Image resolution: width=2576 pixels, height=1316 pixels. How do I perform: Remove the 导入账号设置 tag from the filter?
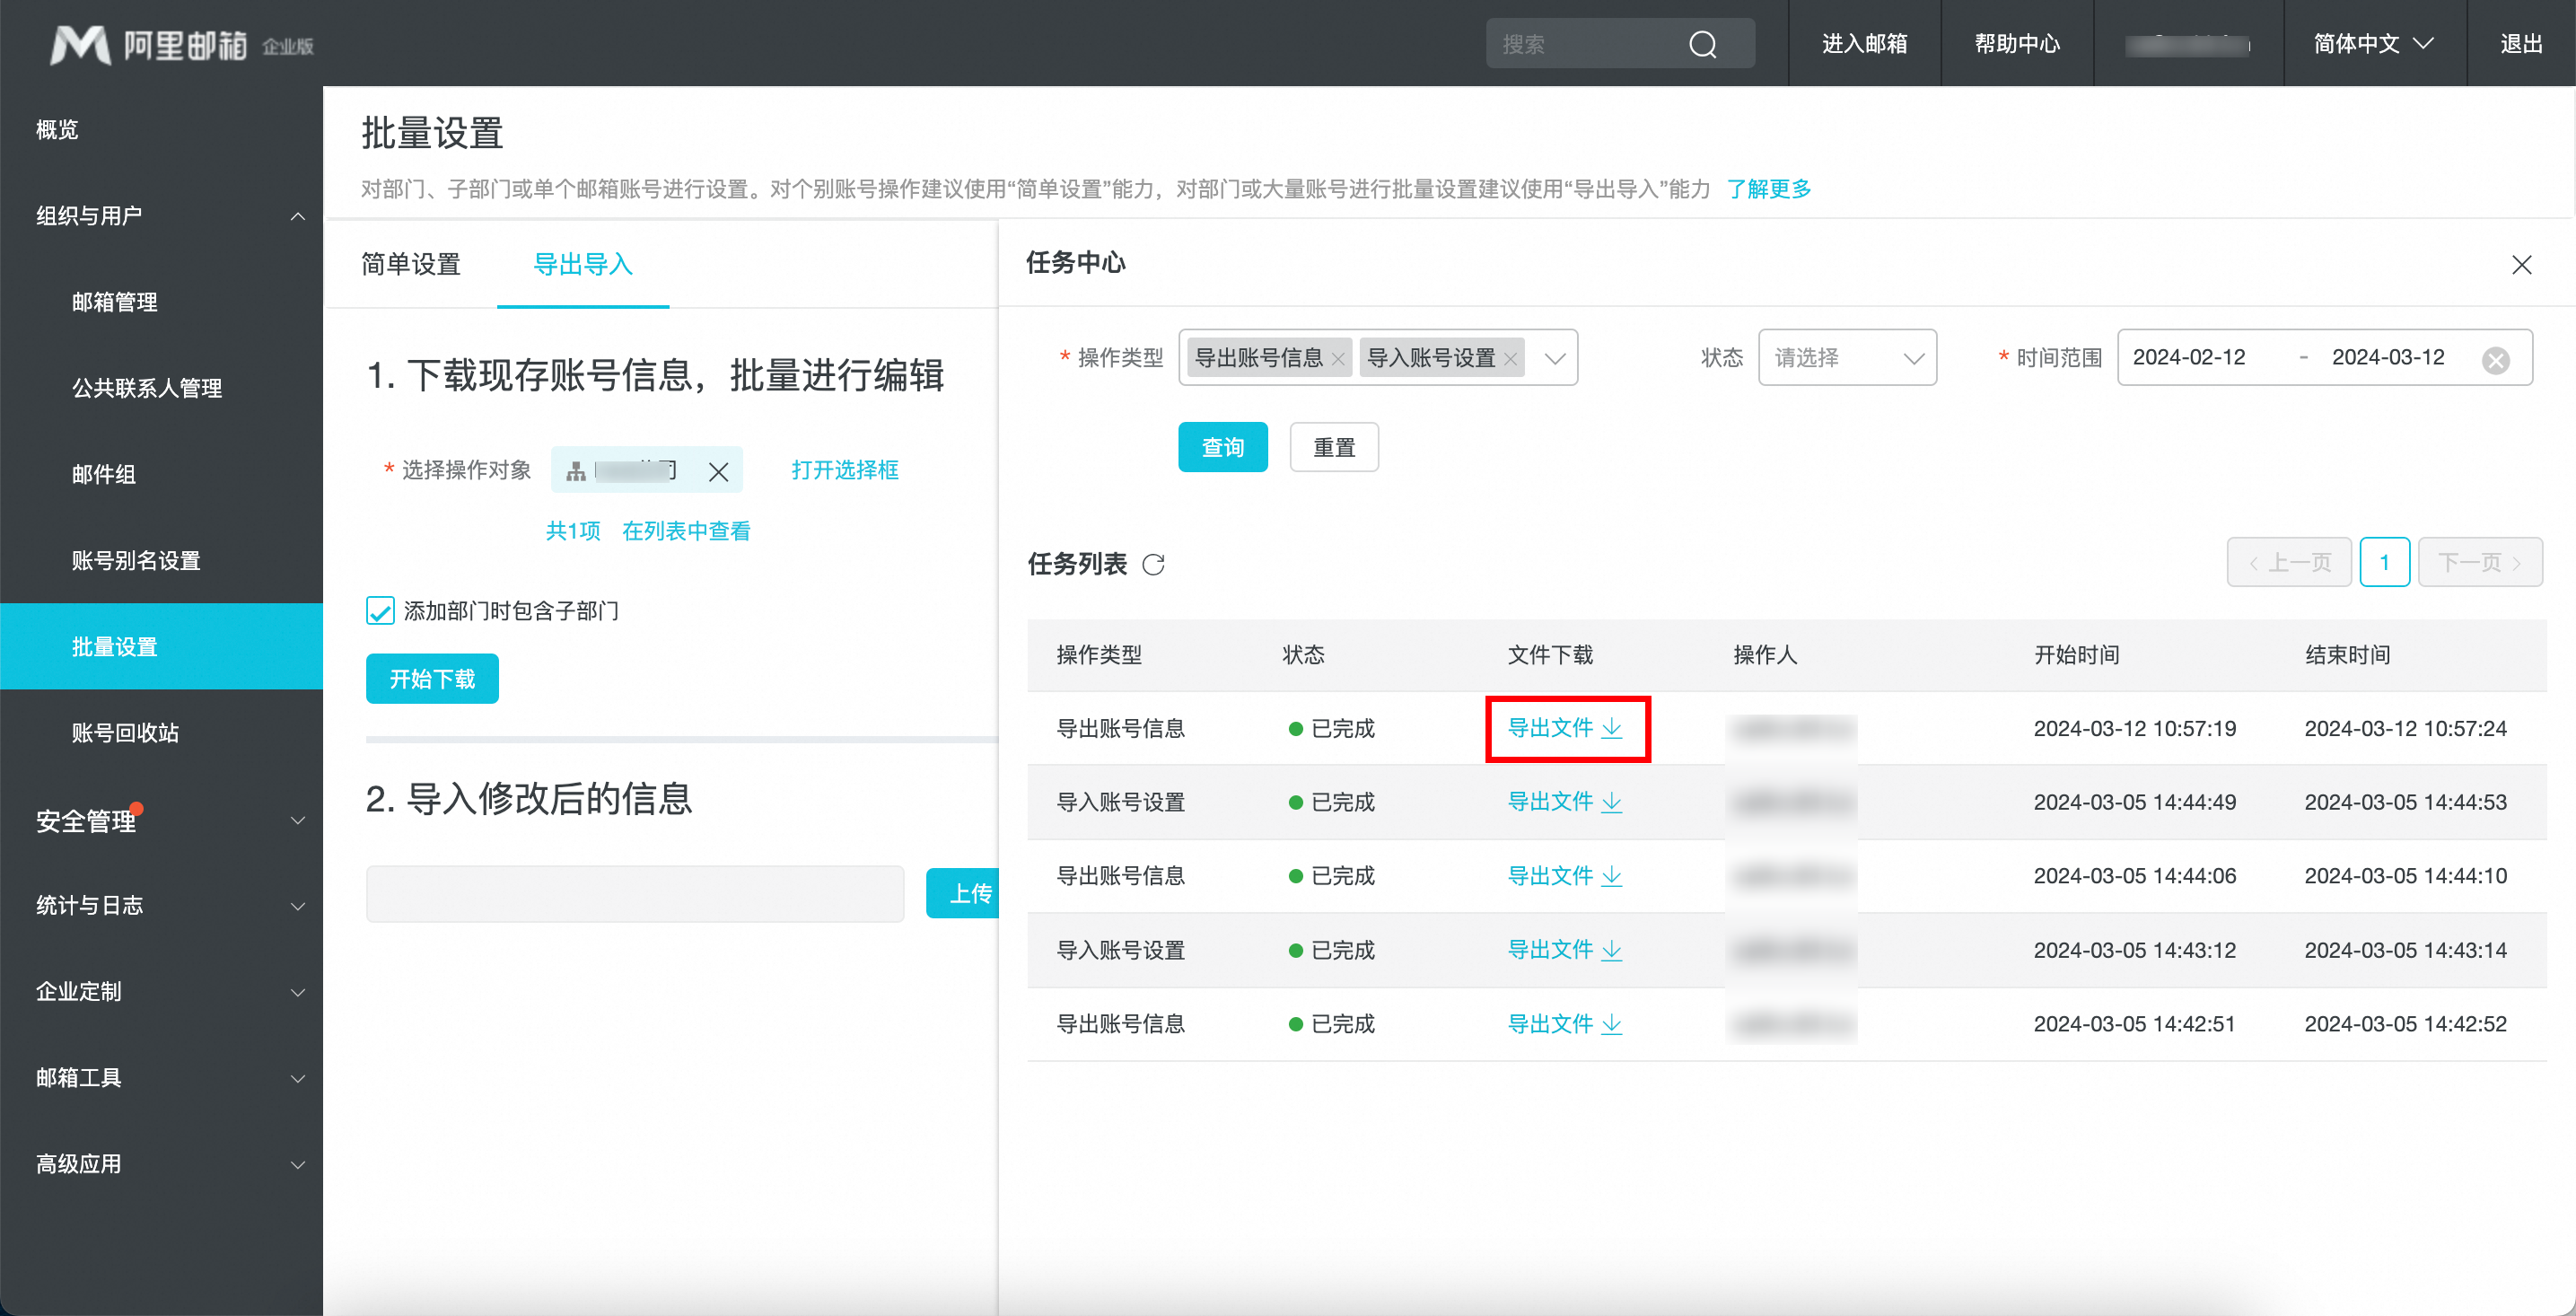click(1510, 359)
